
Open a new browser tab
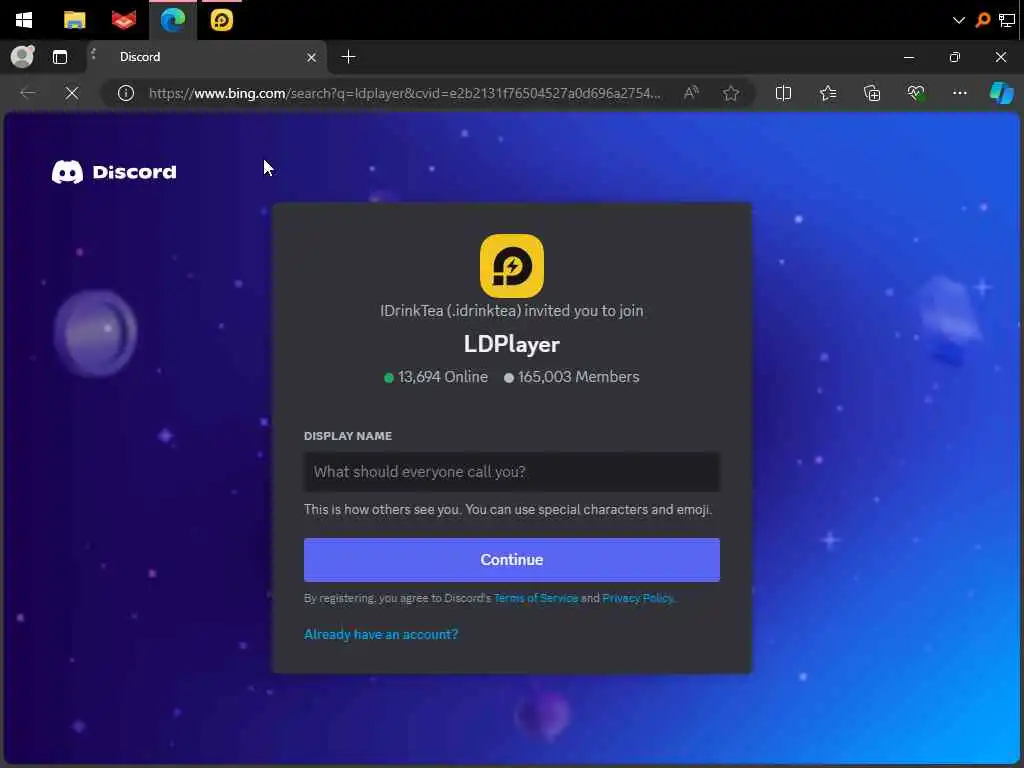tap(349, 57)
